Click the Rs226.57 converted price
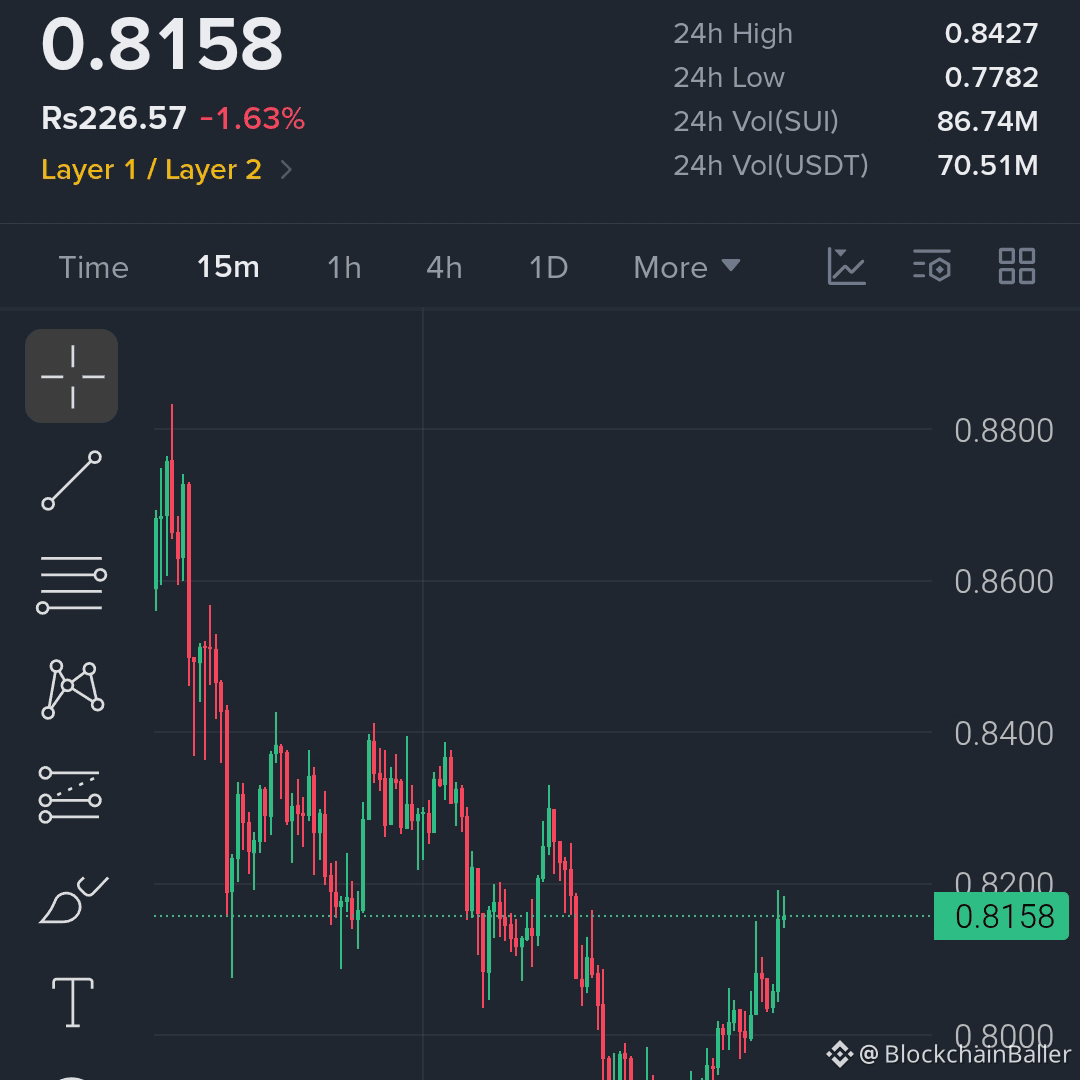Image resolution: width=1080 pixels, height=1080 pixels. point(114,118)
